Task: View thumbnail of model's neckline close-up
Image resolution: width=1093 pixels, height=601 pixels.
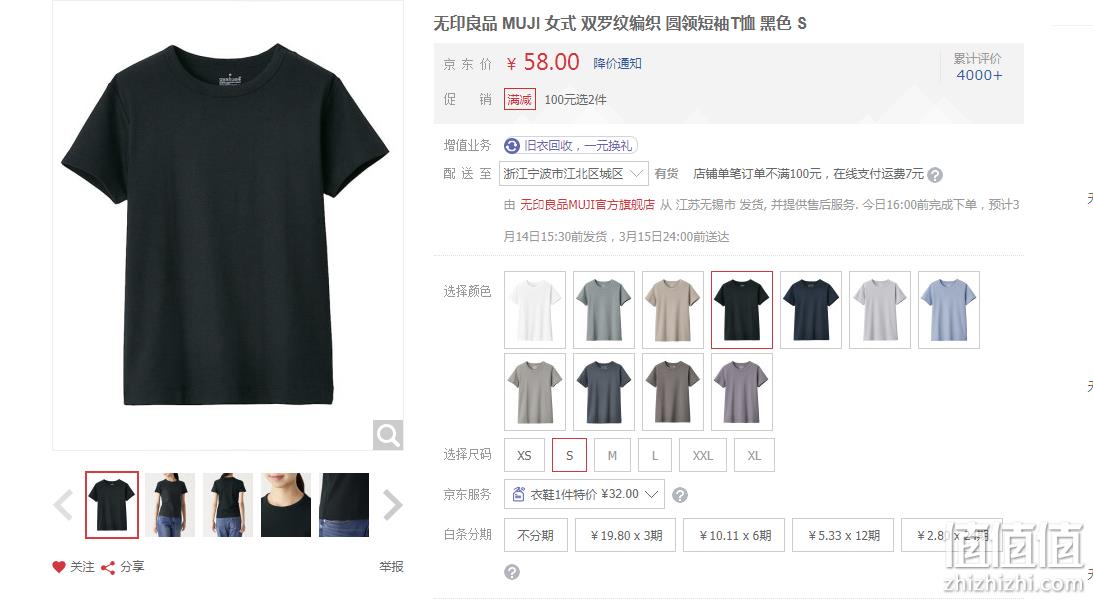Action: (x=286, y=505)
